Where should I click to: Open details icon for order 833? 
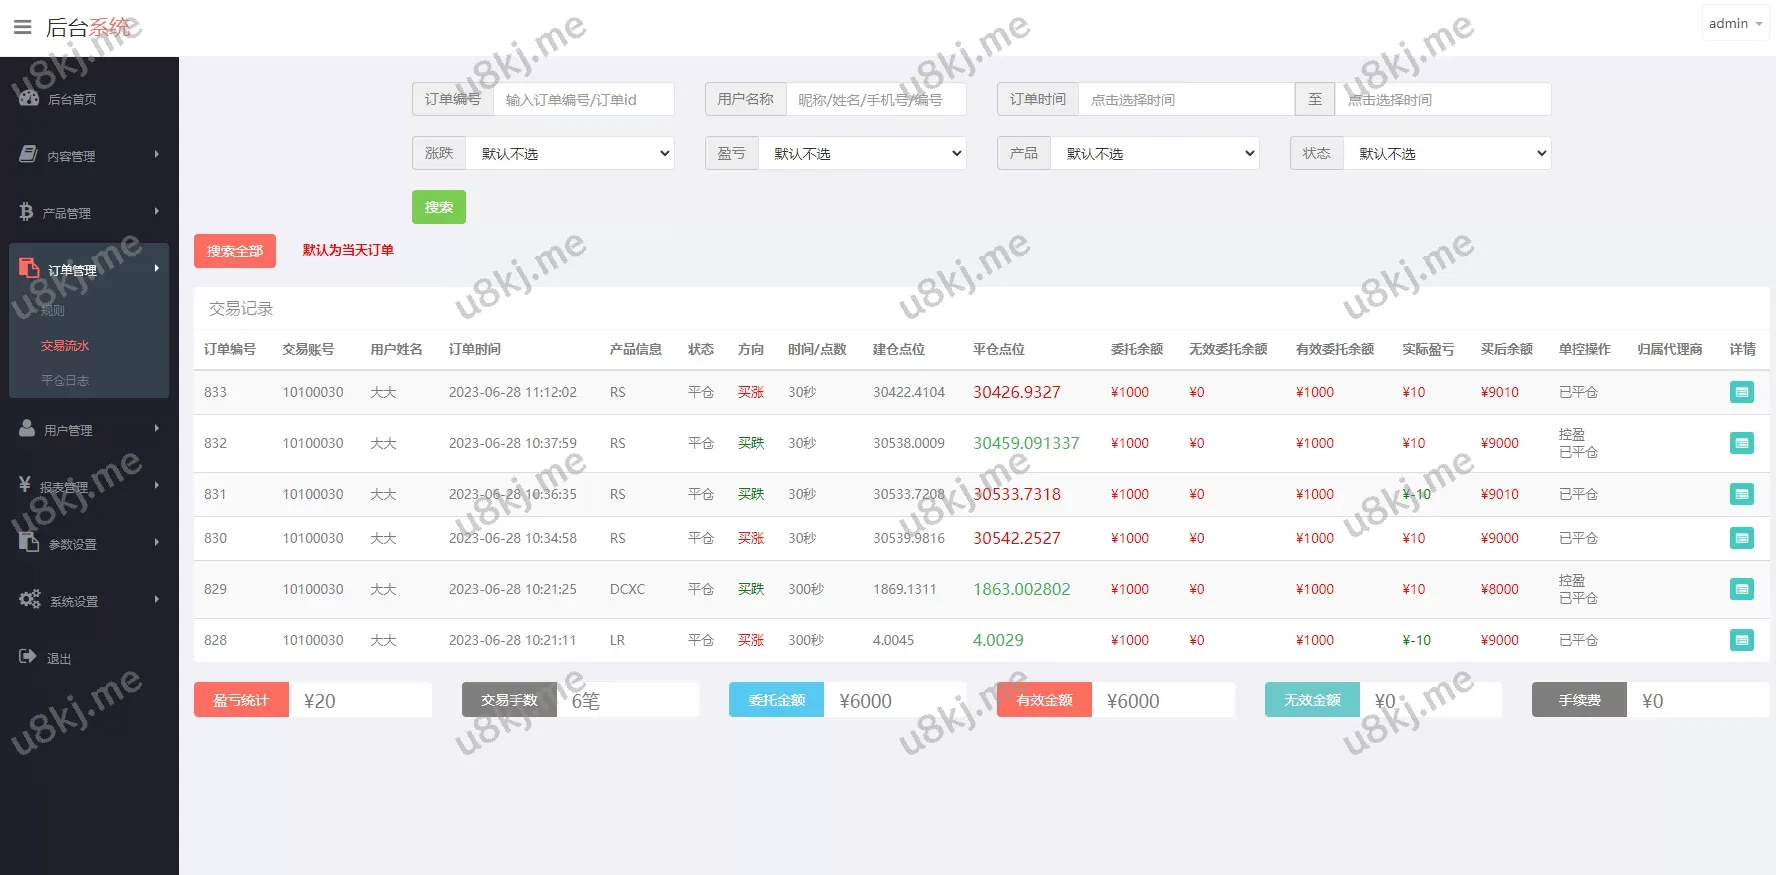(x=1741, y=393)
